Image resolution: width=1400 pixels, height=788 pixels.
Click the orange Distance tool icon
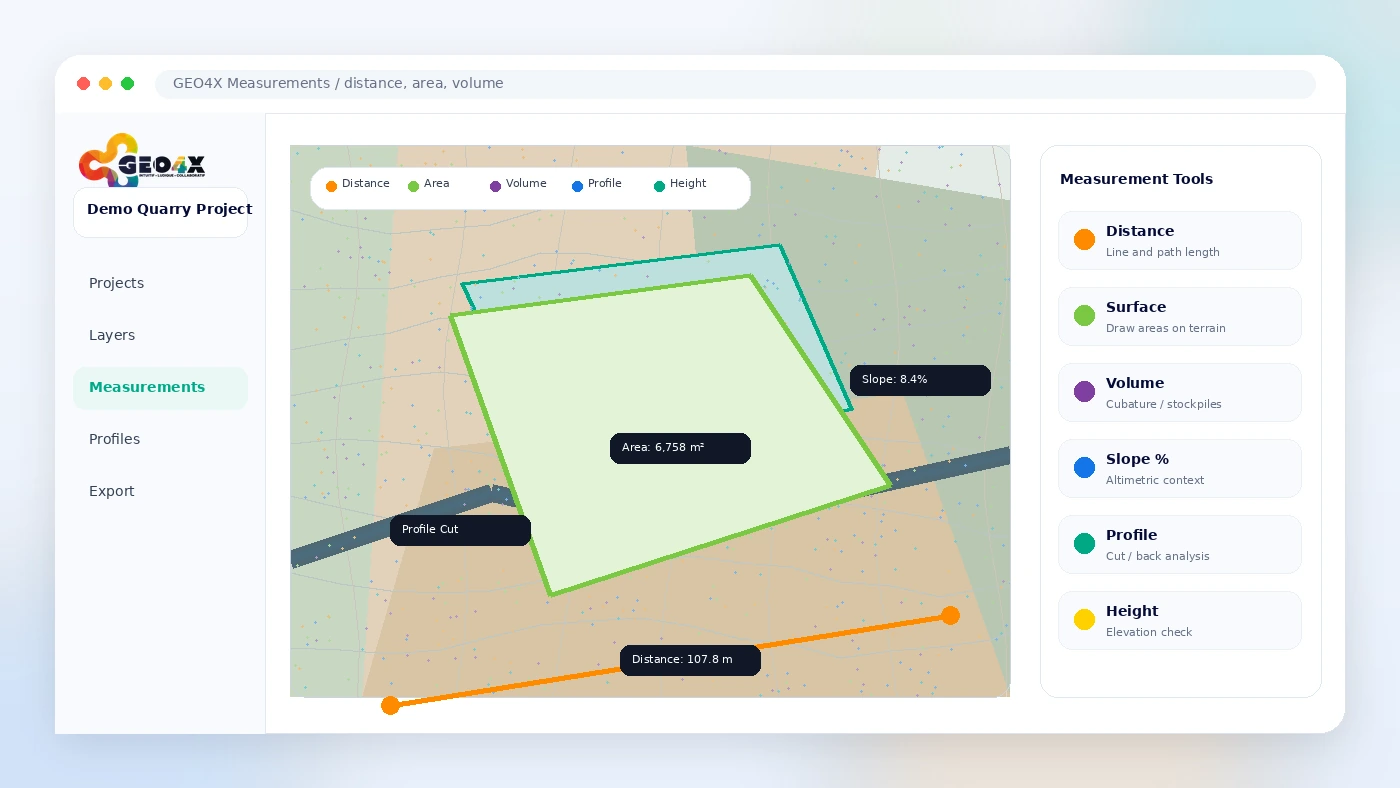pyautogui.click(x=1084, y=240)
